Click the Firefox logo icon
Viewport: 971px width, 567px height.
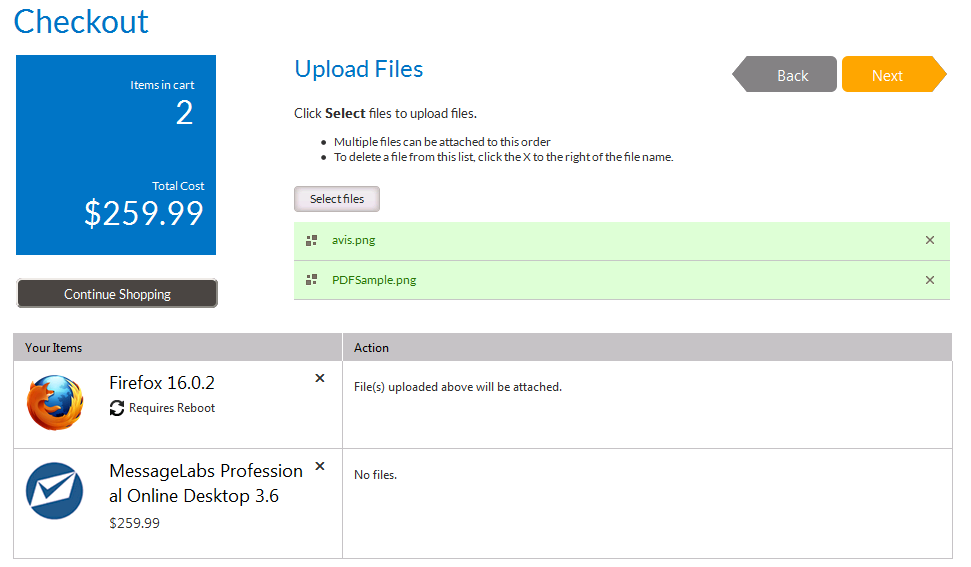[x=54, y=403]
